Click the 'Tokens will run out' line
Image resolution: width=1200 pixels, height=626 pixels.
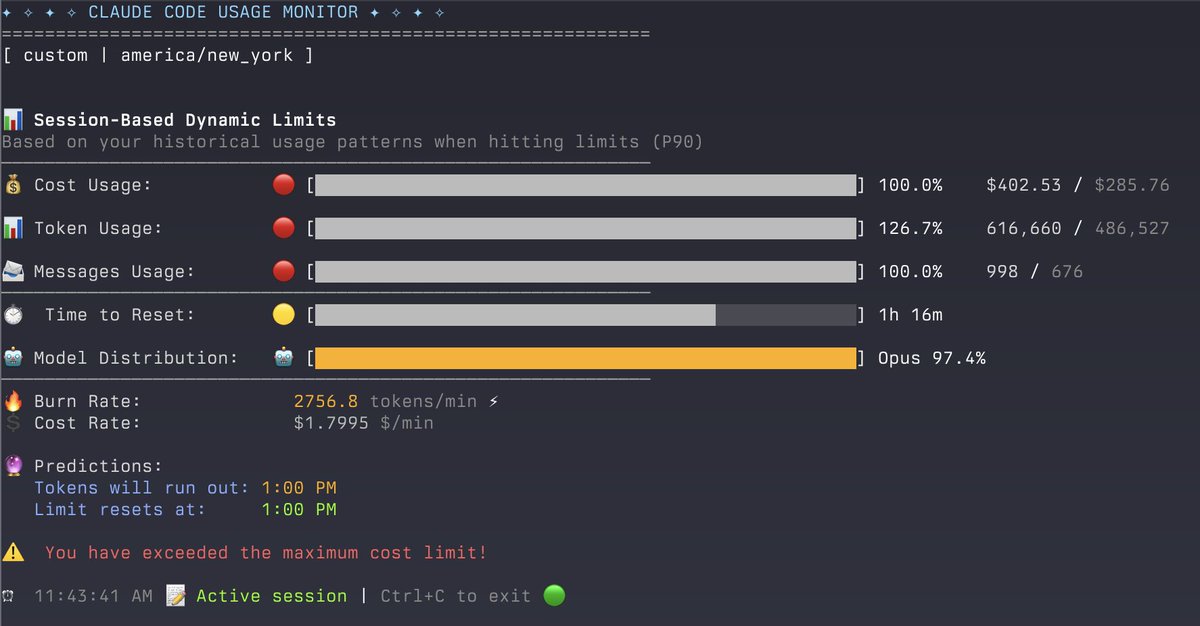142,488
